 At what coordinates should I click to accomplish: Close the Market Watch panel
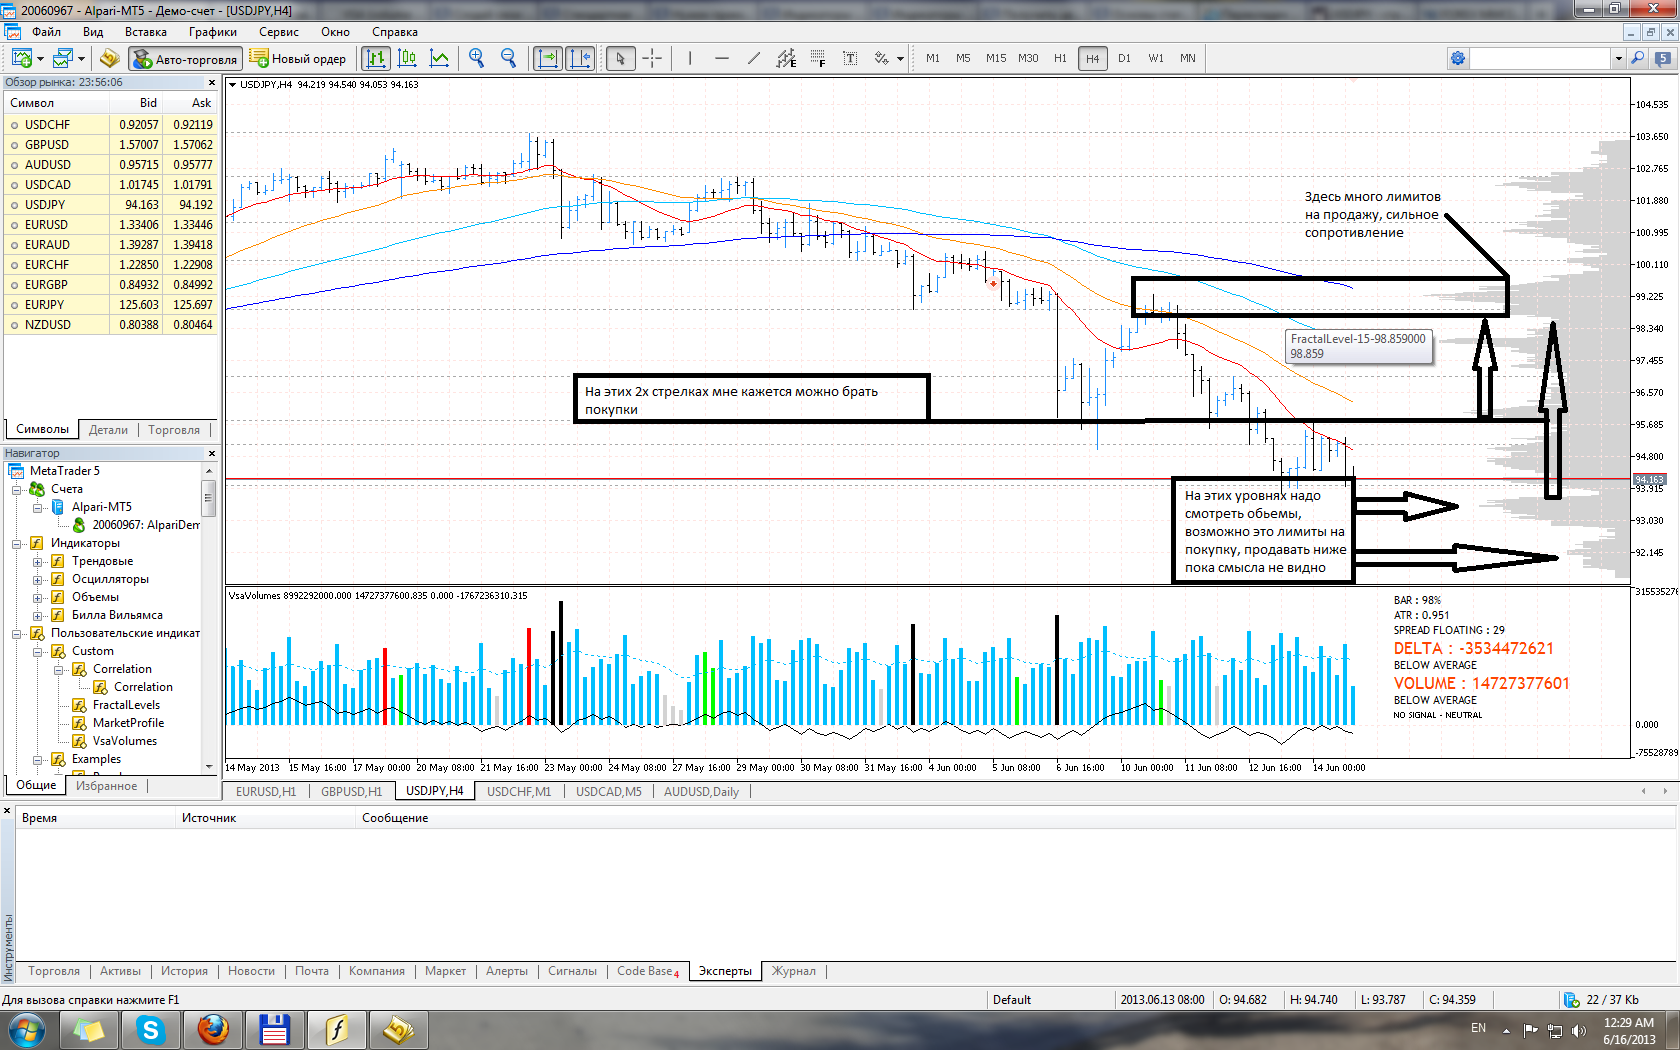211,83
